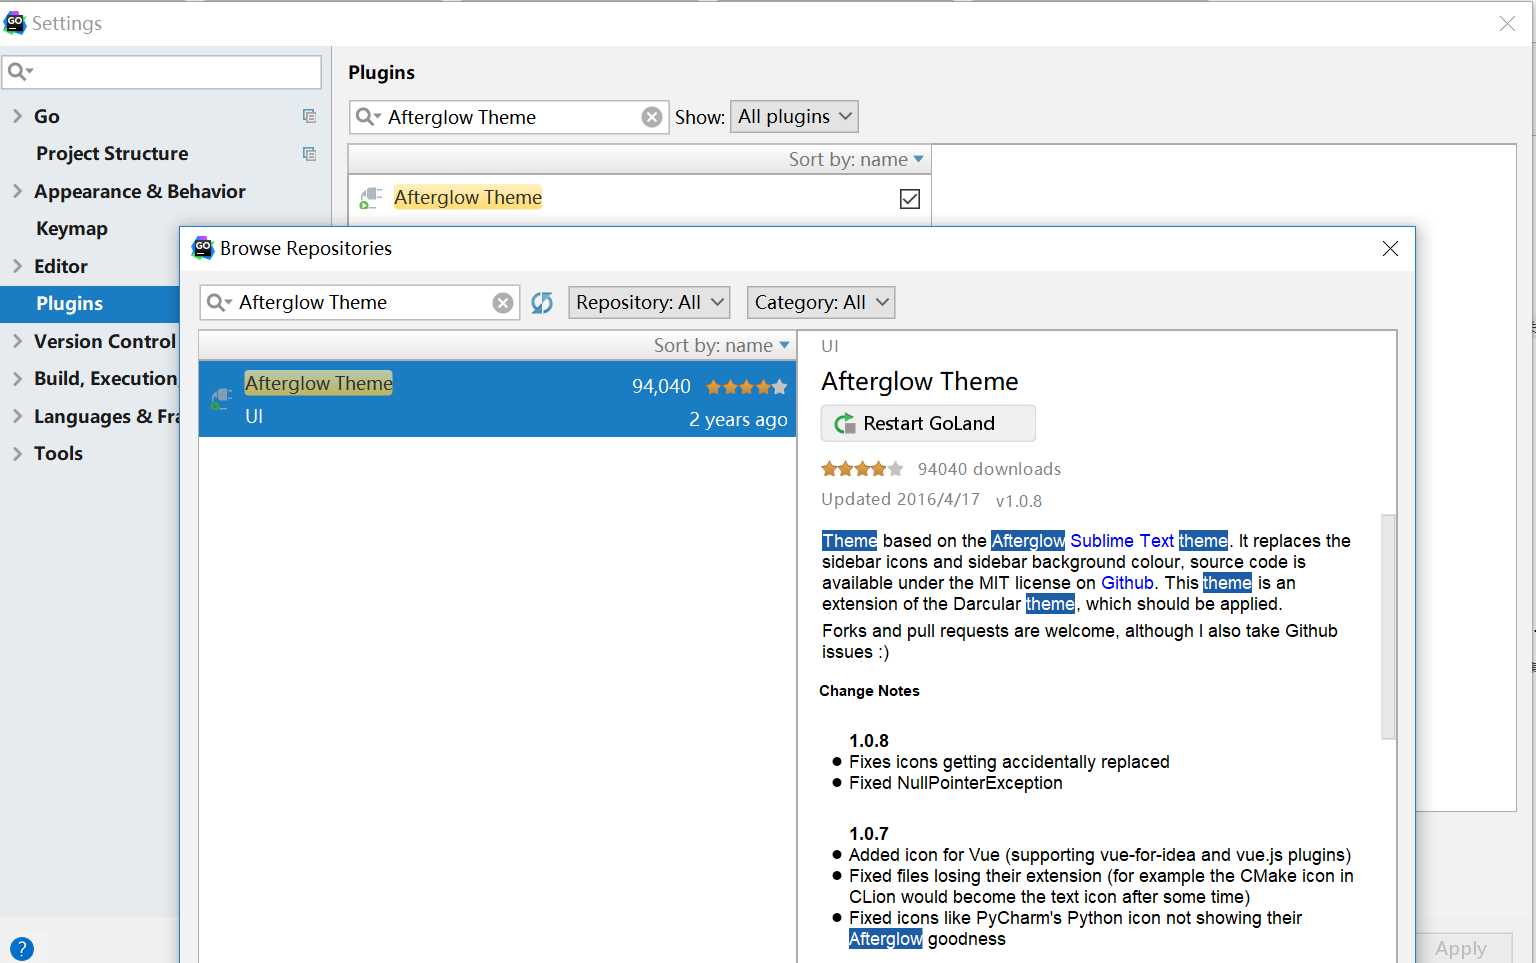Open the Repository: All dropdown
Image resolution: width=1536 pixels, height=963 pixels.
(x=649, y=303)
